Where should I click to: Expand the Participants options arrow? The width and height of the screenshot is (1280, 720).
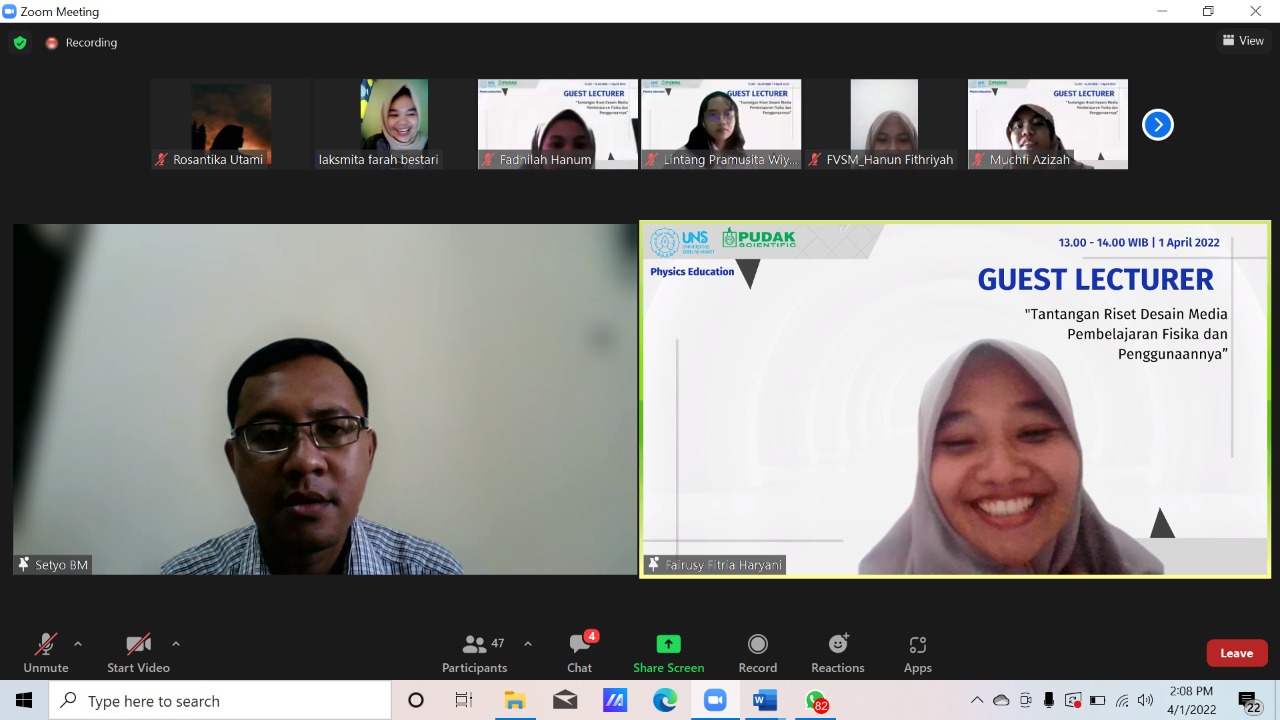528,644
